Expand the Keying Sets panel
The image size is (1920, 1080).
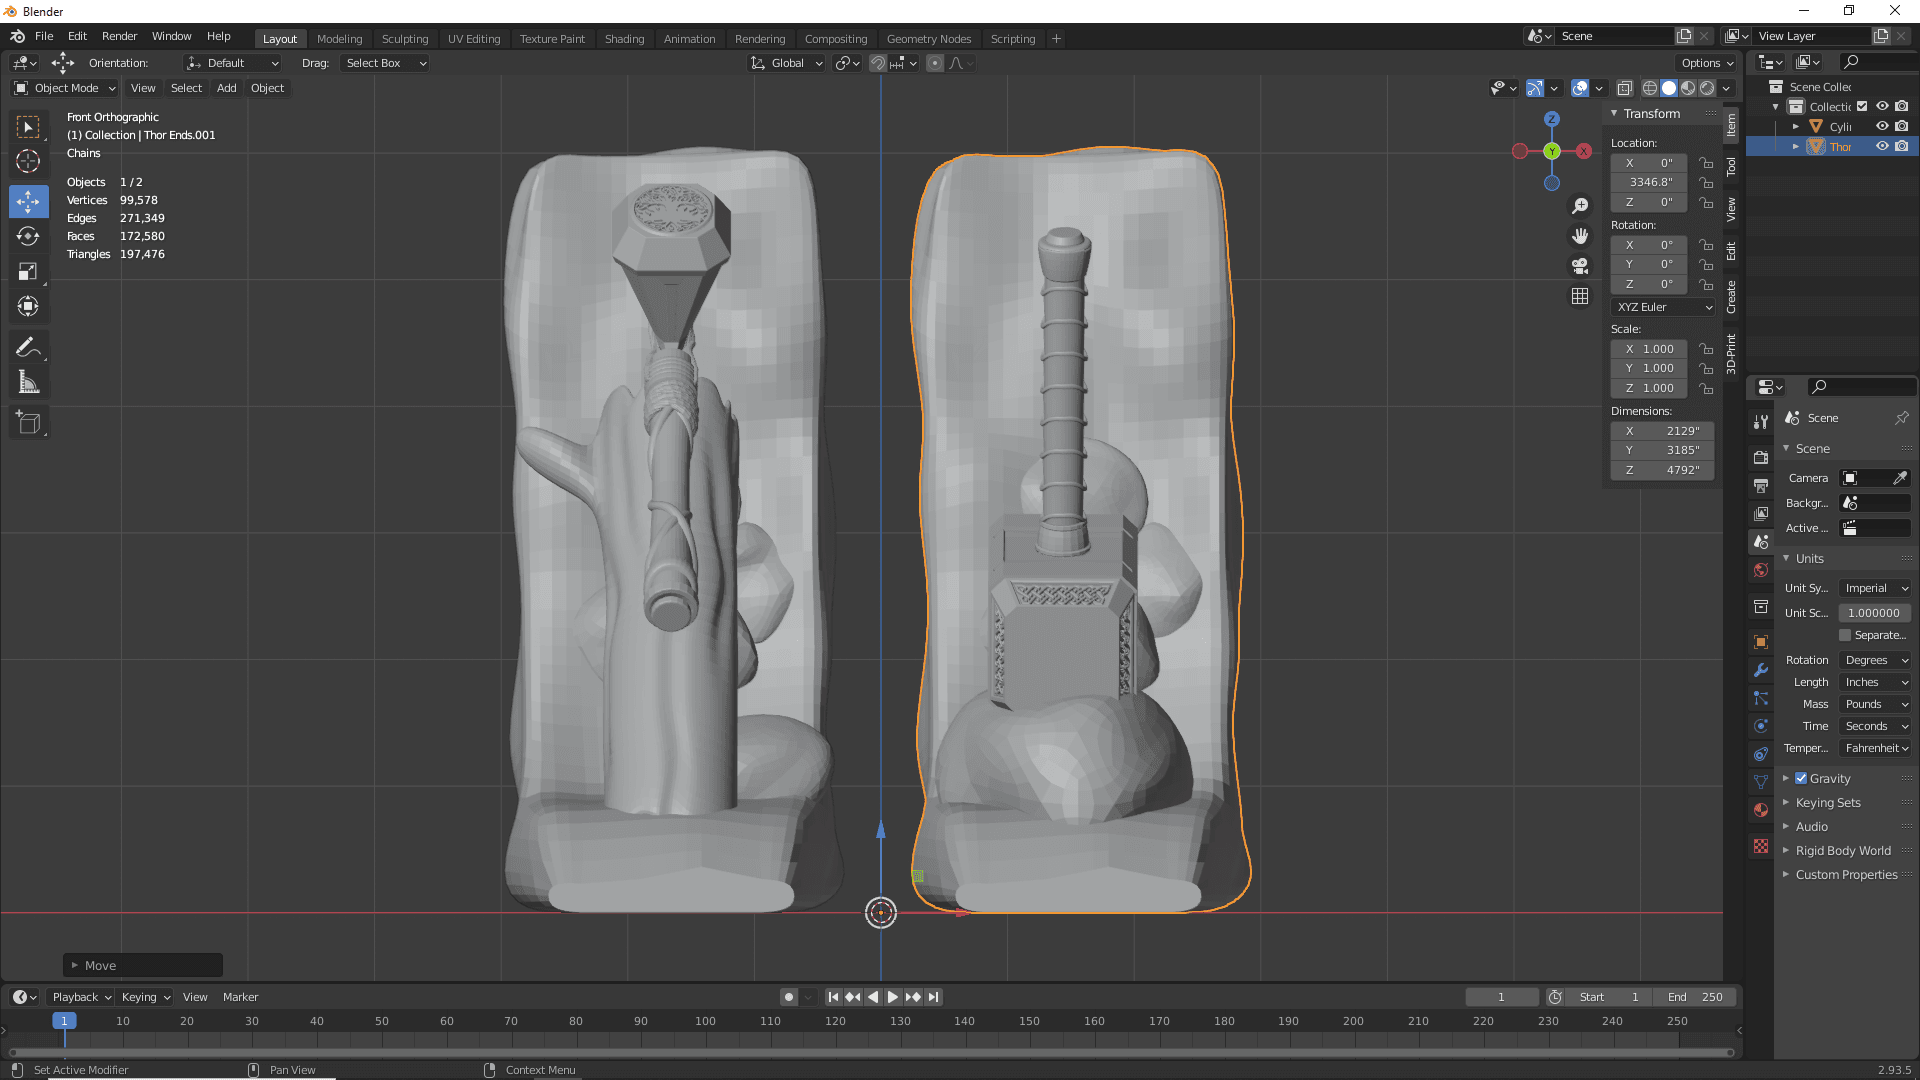pyautogui.click(x=1827, y=802)
